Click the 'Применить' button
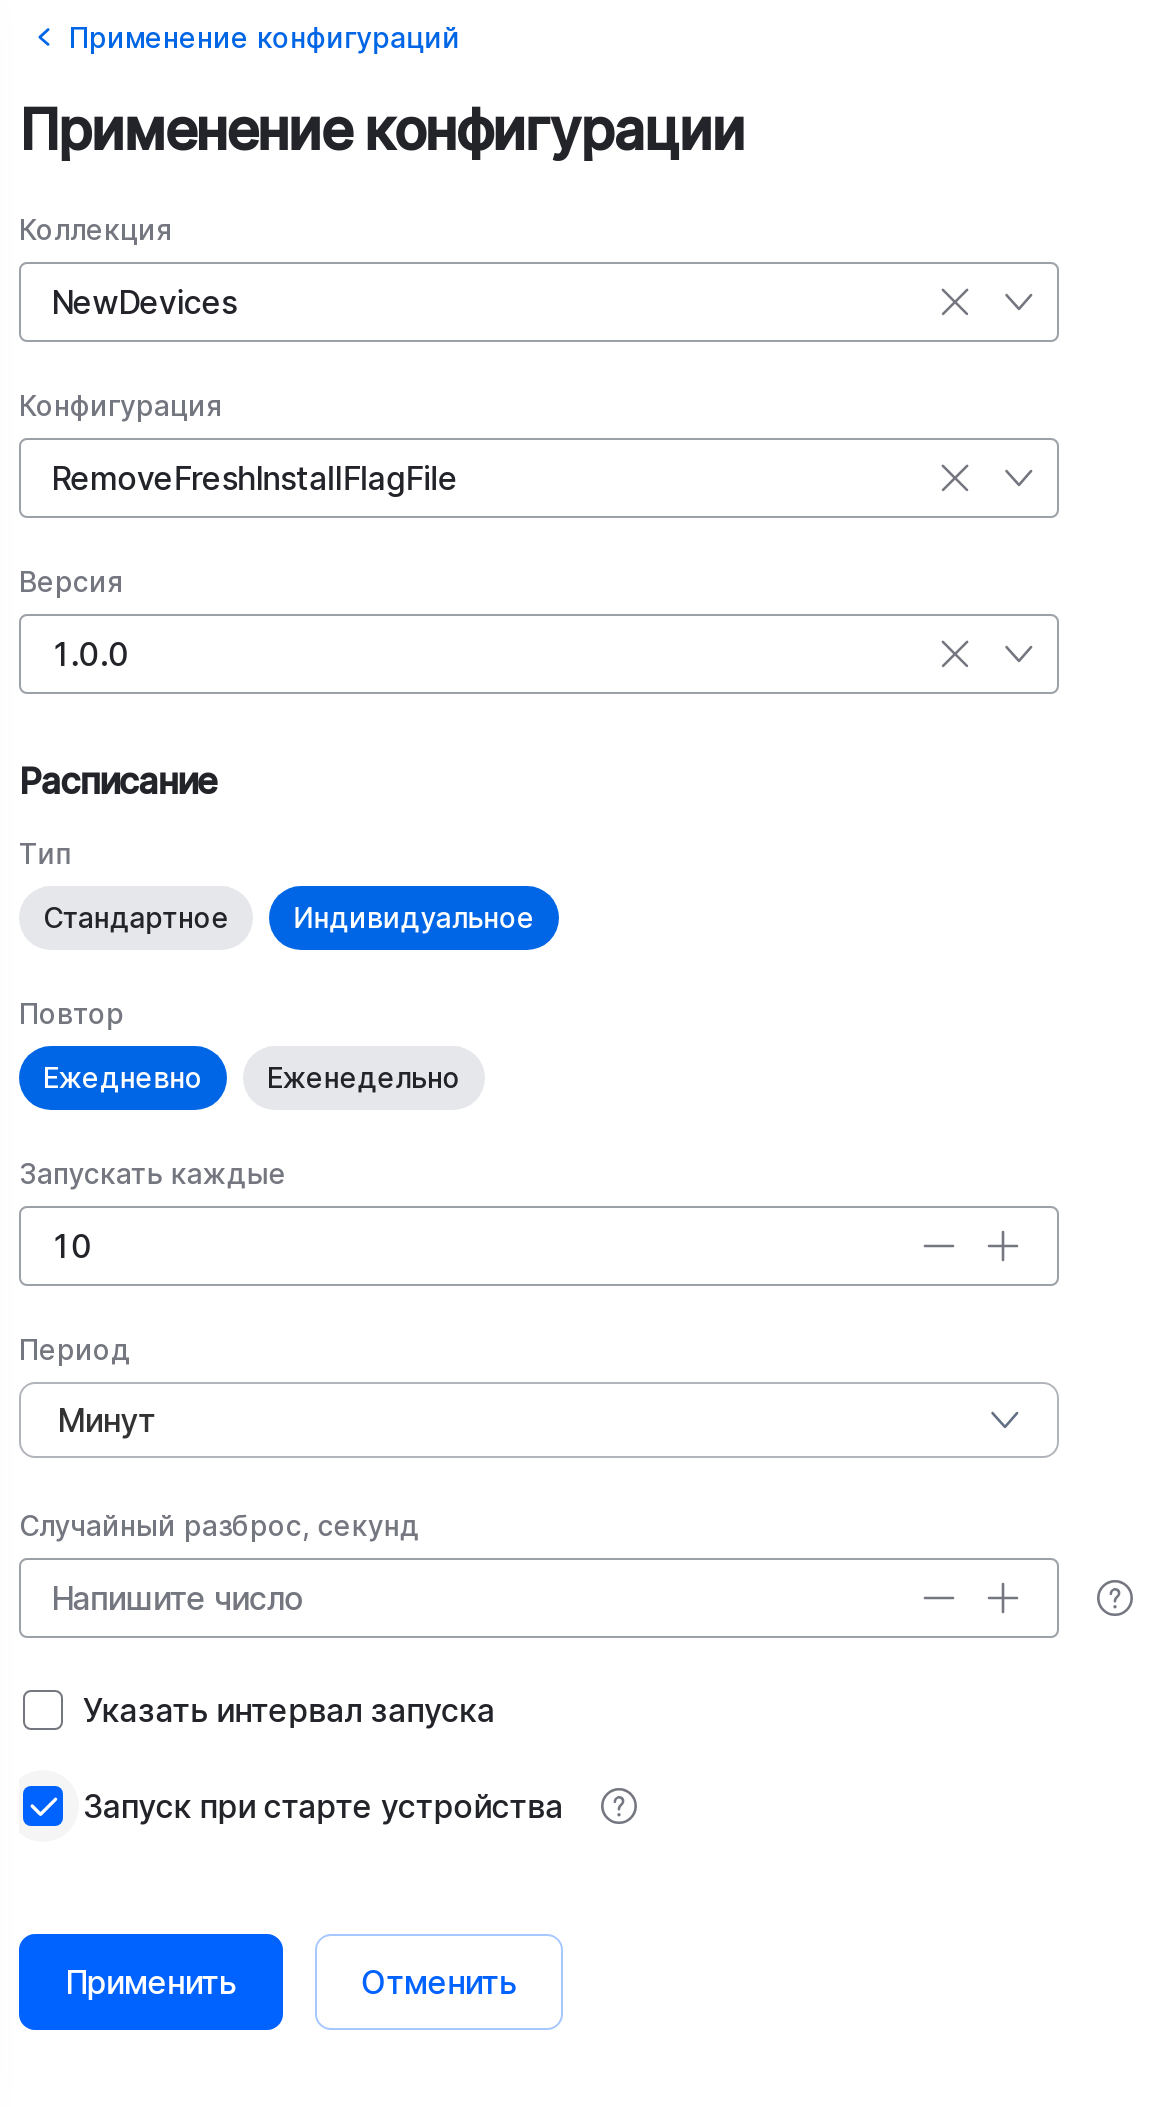Screen dimensions: 1173x2107 (150, 1981)
